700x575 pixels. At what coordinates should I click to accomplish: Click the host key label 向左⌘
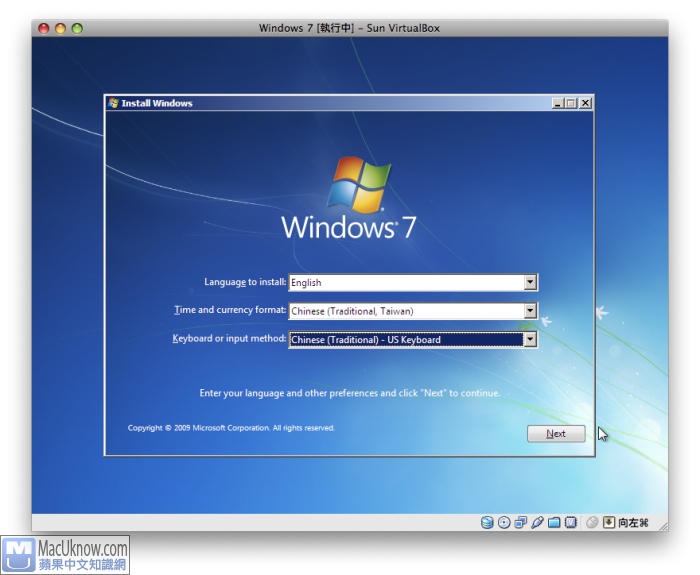pyautogui.click(x=633, y=522)
